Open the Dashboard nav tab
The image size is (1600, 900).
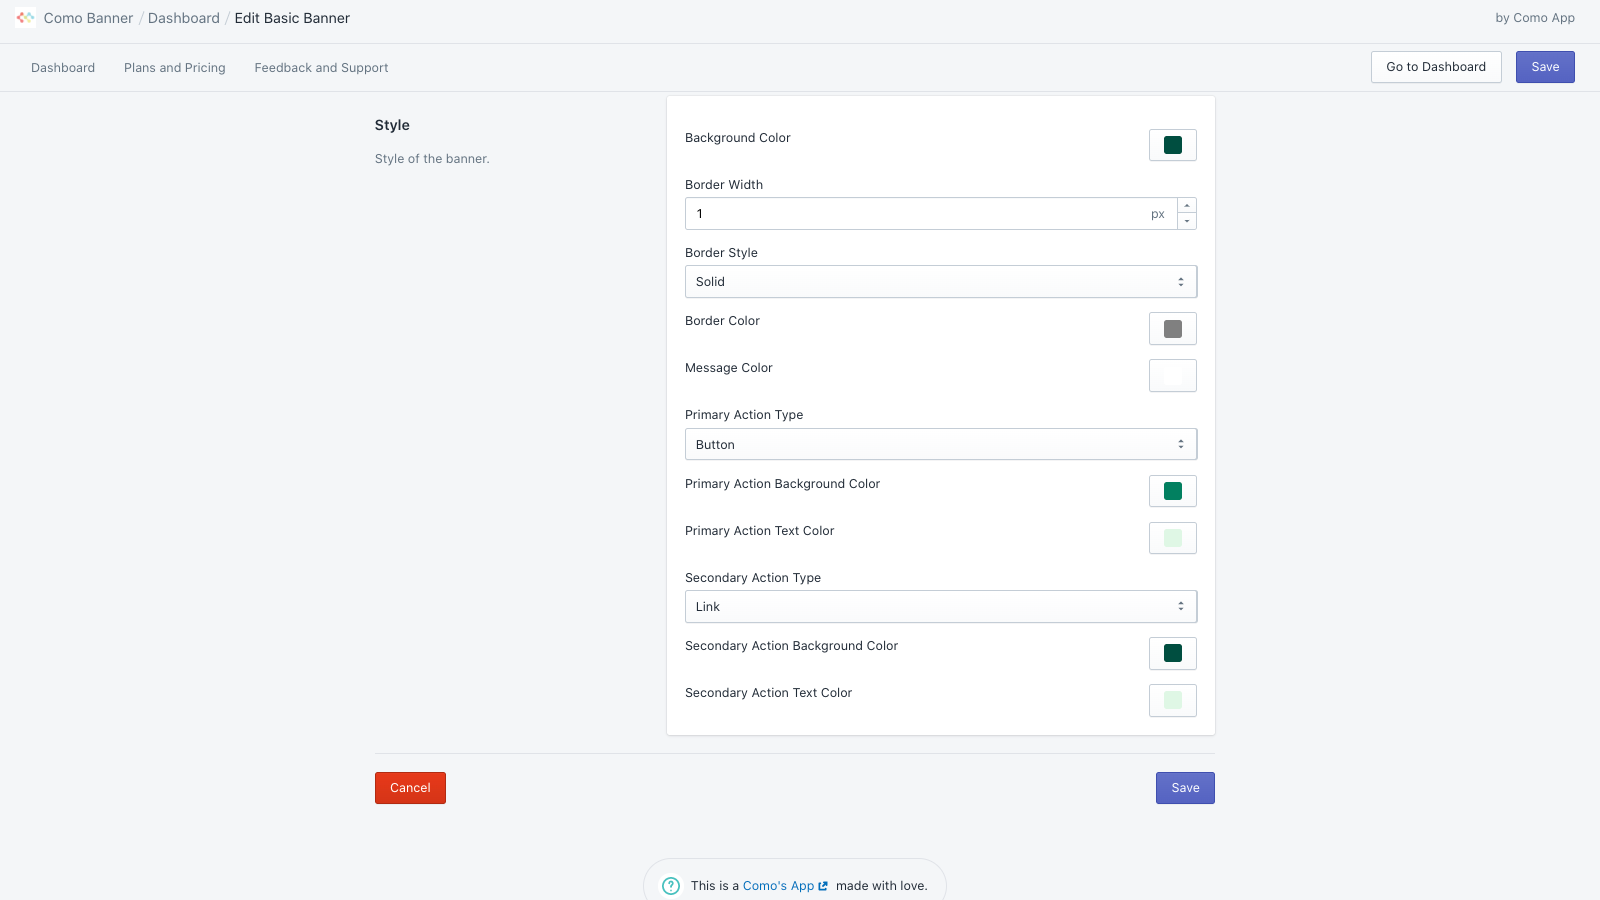[x=63, y=68]
